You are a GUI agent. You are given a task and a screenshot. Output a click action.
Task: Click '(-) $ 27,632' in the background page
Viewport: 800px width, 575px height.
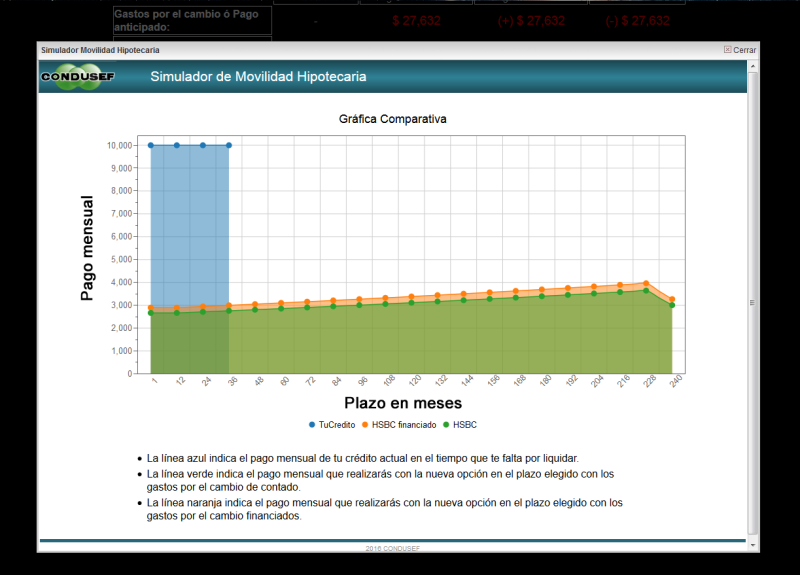[637, 21]
